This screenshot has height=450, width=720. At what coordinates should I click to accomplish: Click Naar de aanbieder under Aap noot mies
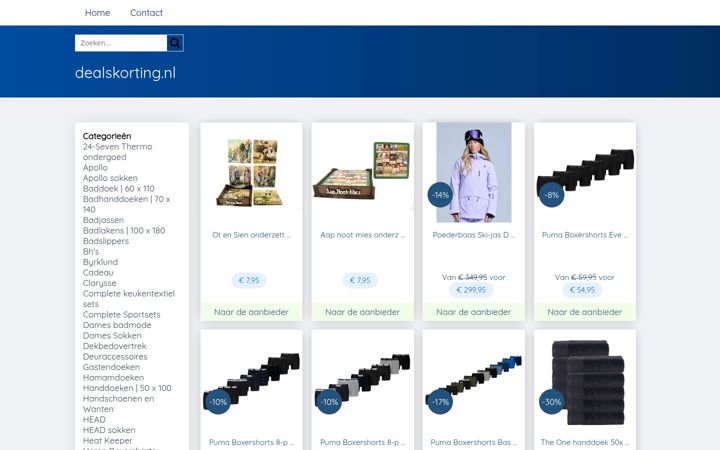click(362, 312)
